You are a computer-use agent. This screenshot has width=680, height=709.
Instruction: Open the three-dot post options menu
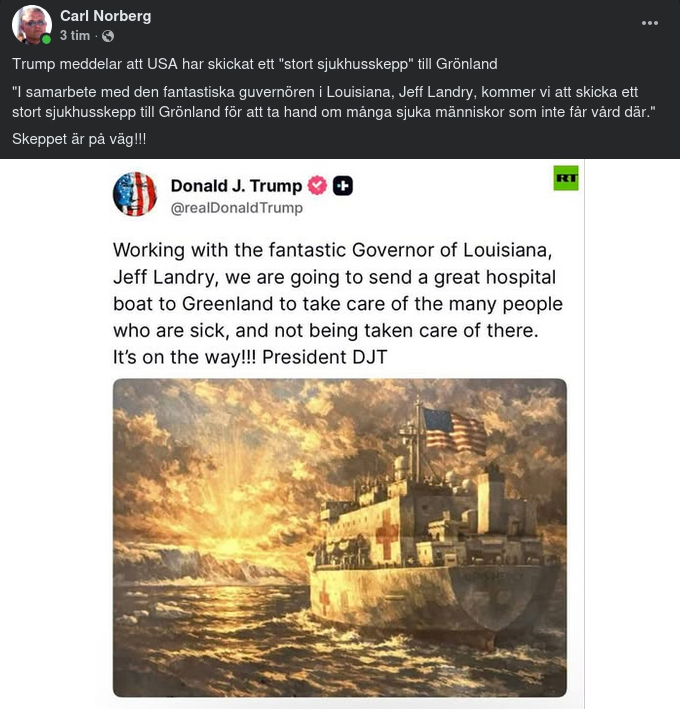coord(650,23)
